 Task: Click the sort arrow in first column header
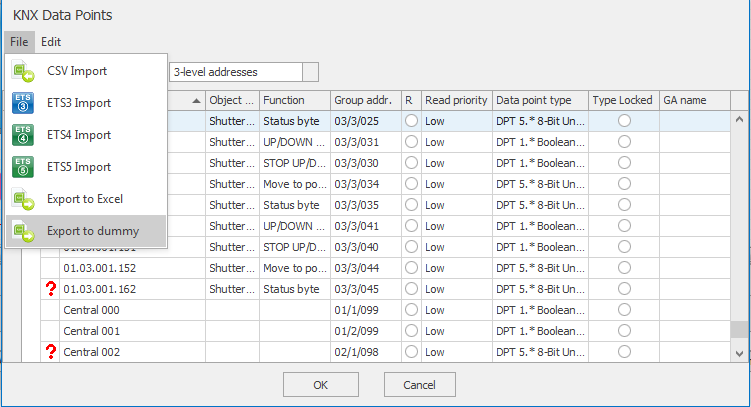(x=196, y=101)
